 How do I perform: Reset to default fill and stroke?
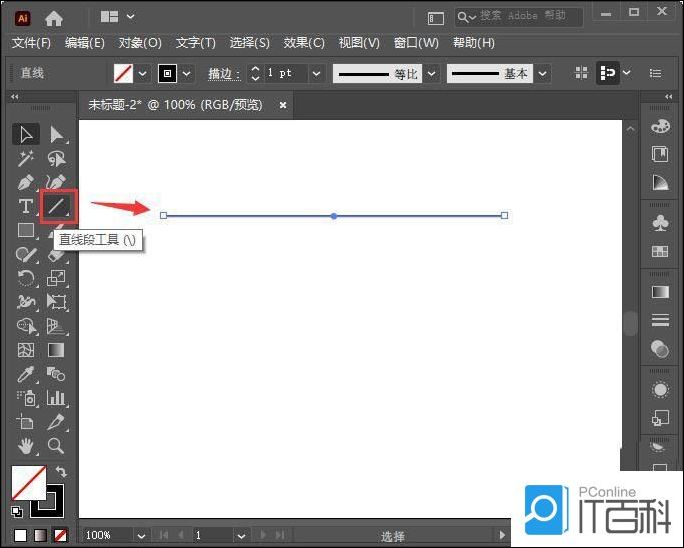(x=17, y=511)
